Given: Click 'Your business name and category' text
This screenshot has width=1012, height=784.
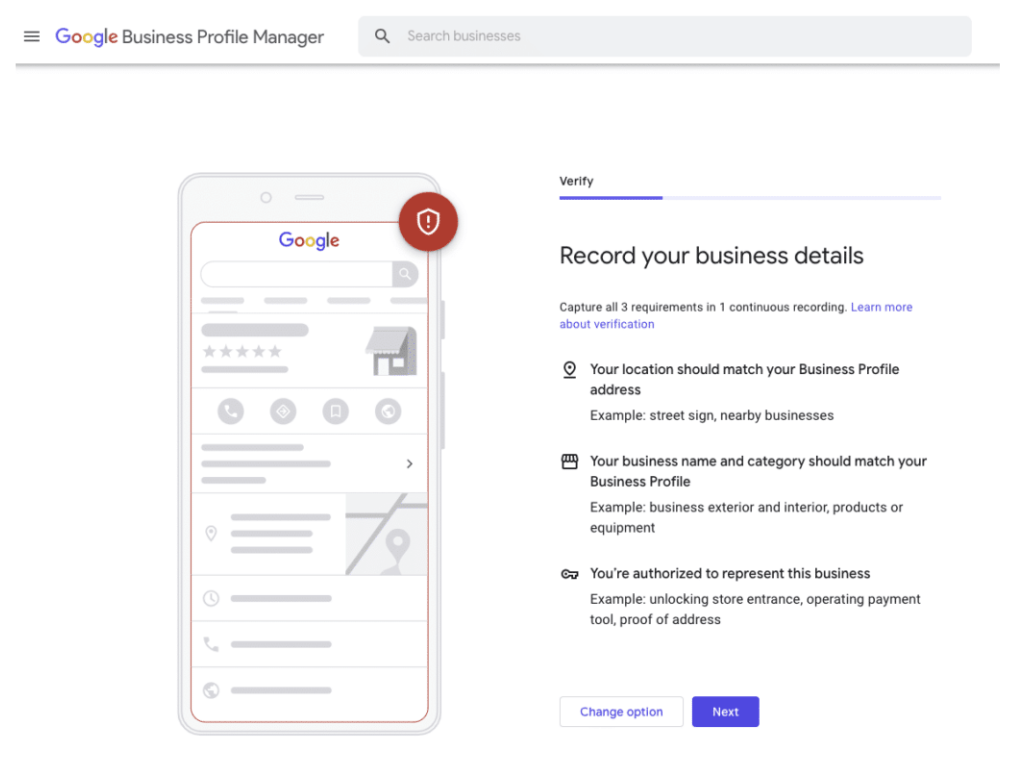Looking at the screenshot, I should (758, 471).
